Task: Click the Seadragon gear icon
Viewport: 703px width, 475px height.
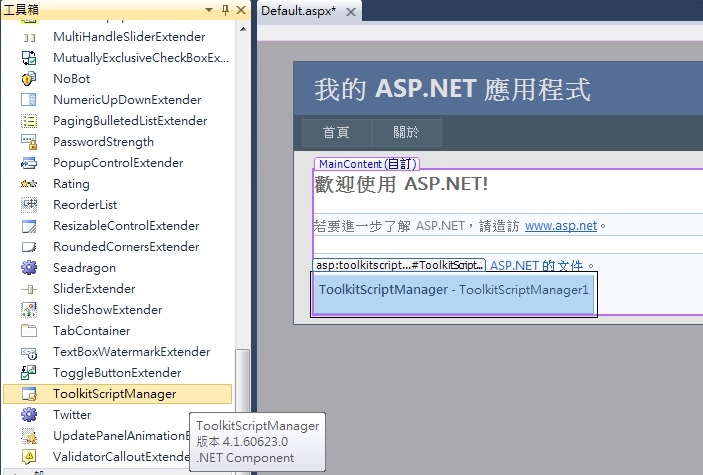Action: pos(29,268)
